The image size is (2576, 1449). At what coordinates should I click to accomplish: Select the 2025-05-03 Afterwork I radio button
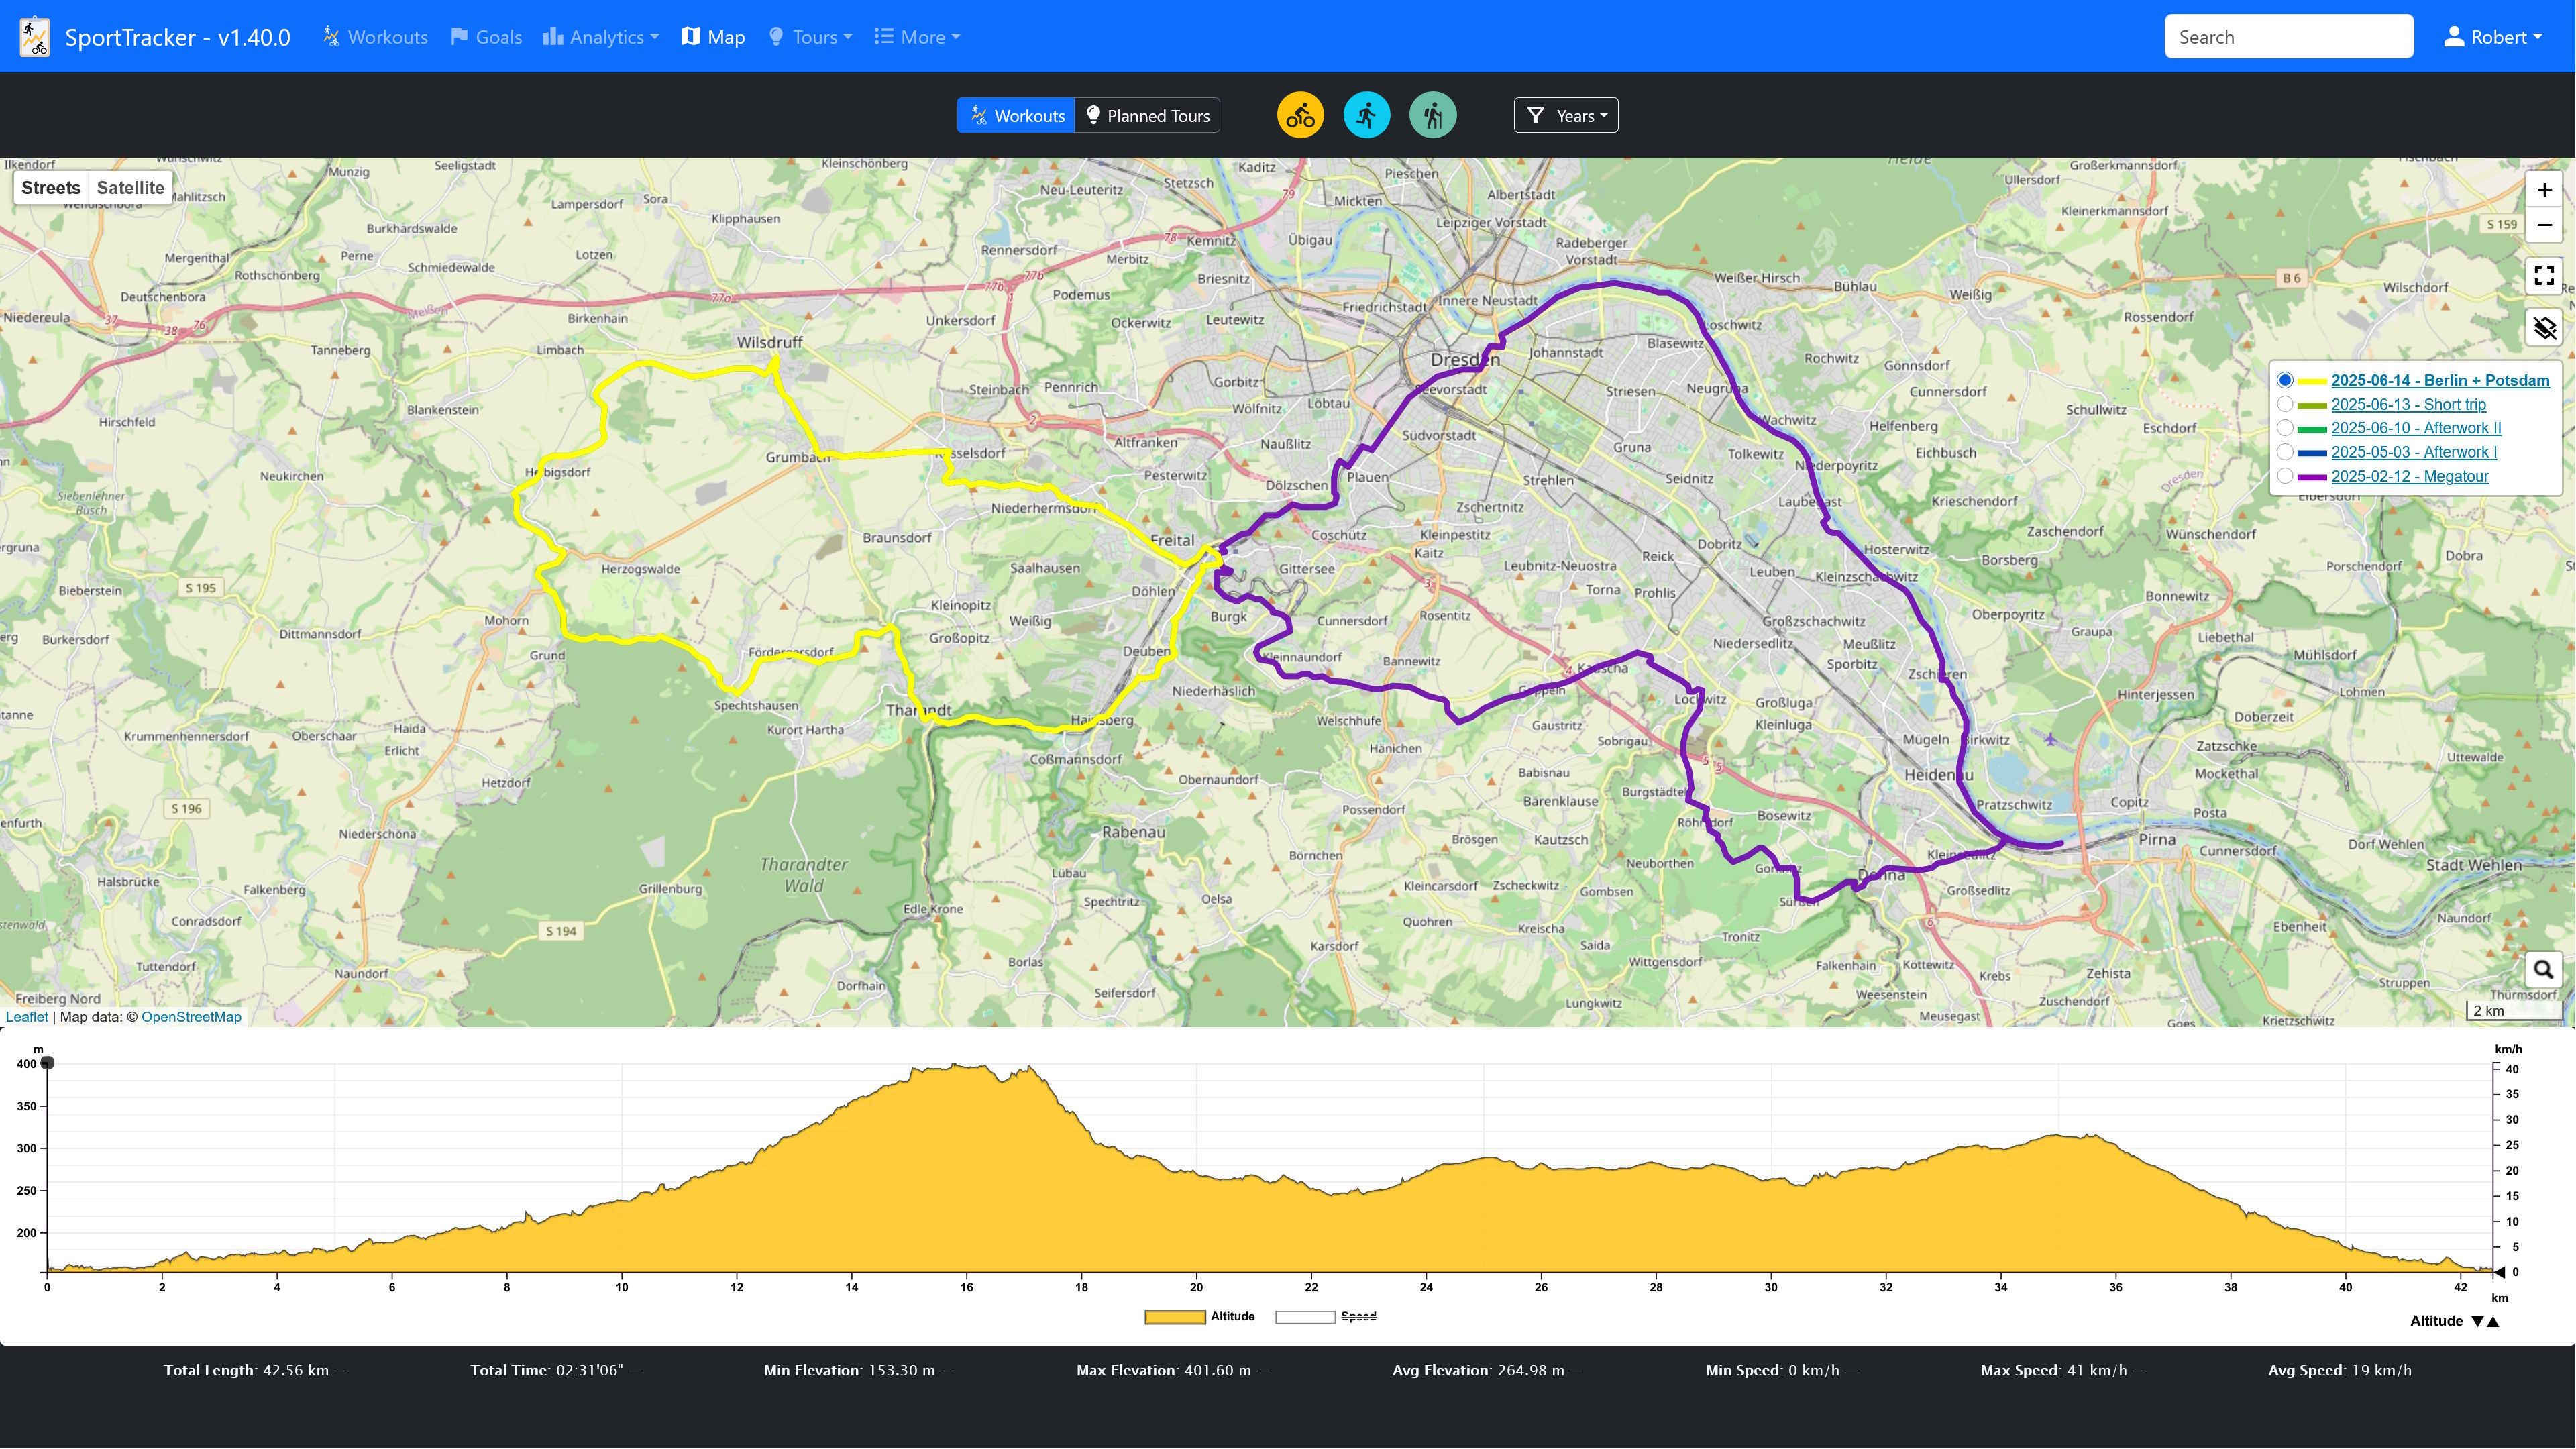pyautogui.click(x=2285, y=452)
